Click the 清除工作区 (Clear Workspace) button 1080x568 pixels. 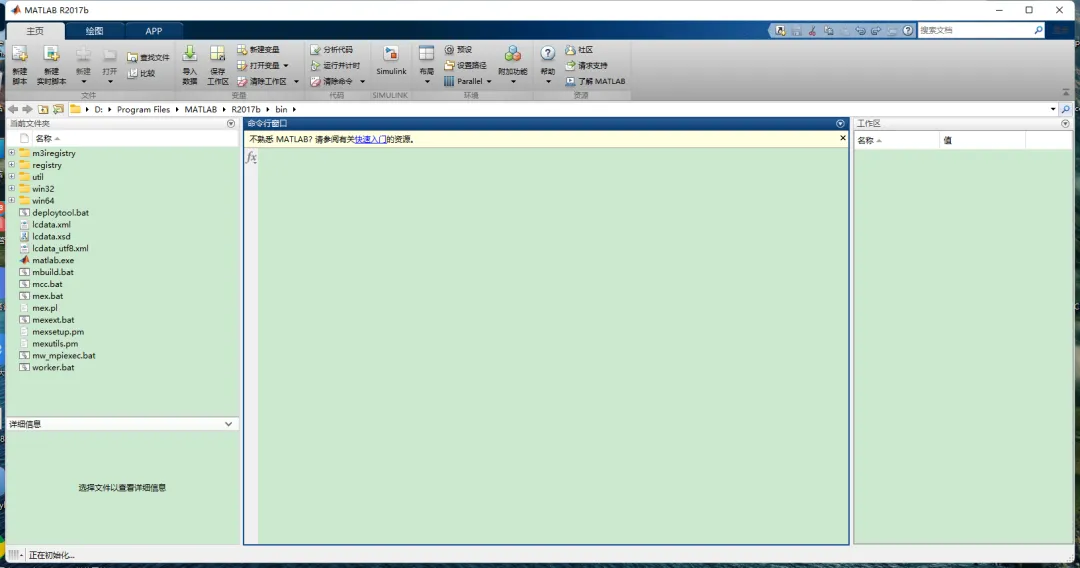(x=268, y=81)
